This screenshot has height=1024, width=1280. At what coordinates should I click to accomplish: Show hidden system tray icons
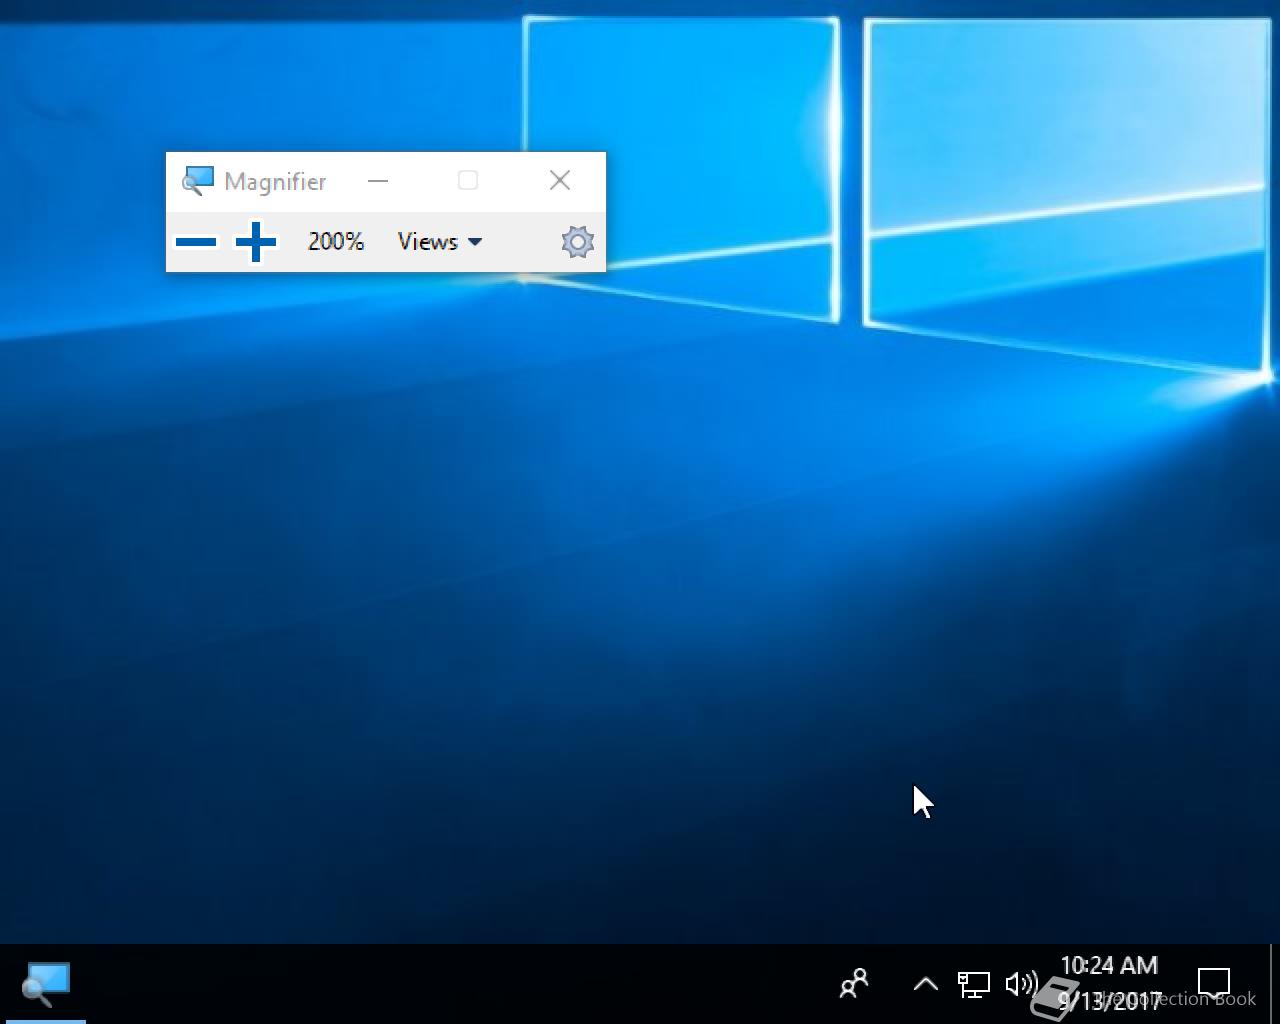click(x=926, y=984)
